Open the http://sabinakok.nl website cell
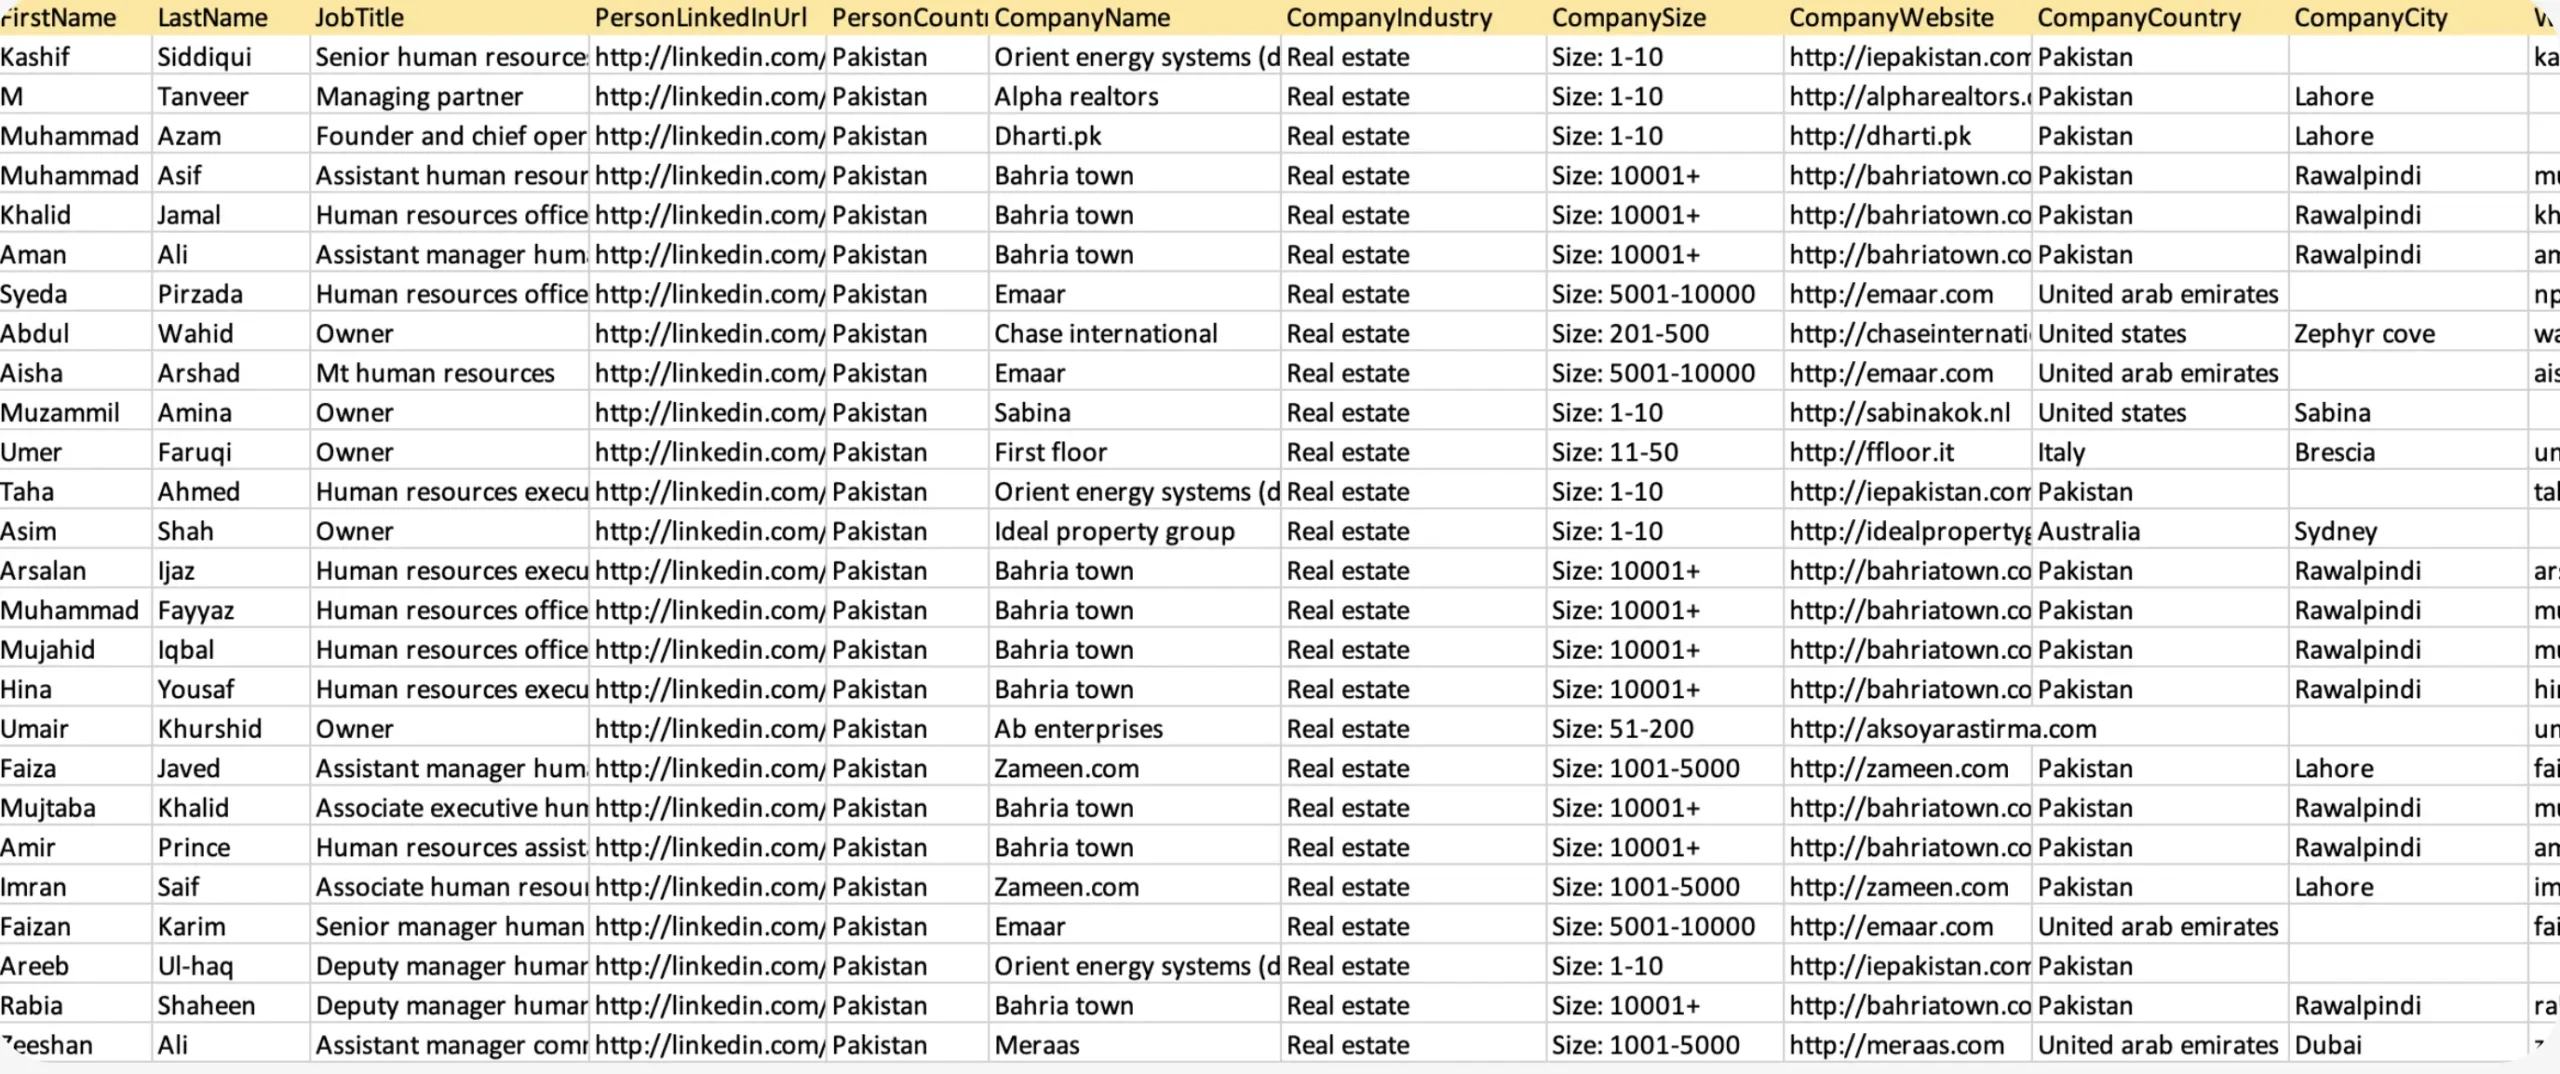 click(x=1907, y=412)
